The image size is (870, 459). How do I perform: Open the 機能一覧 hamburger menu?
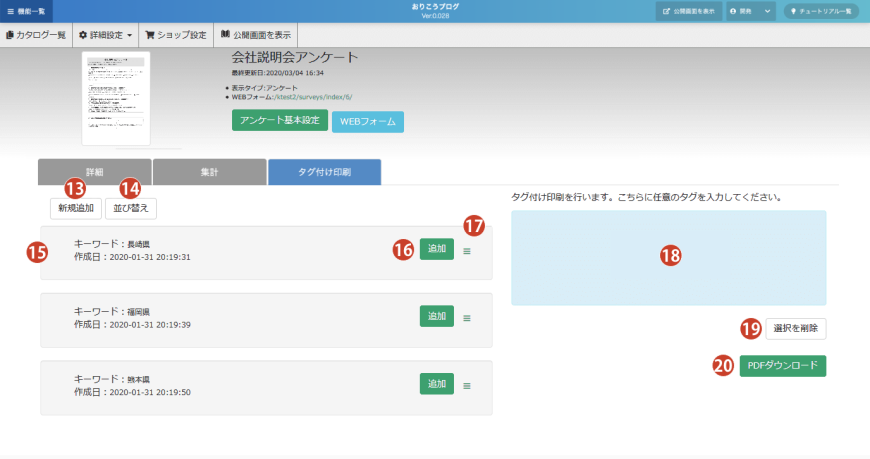click(26, 10)
